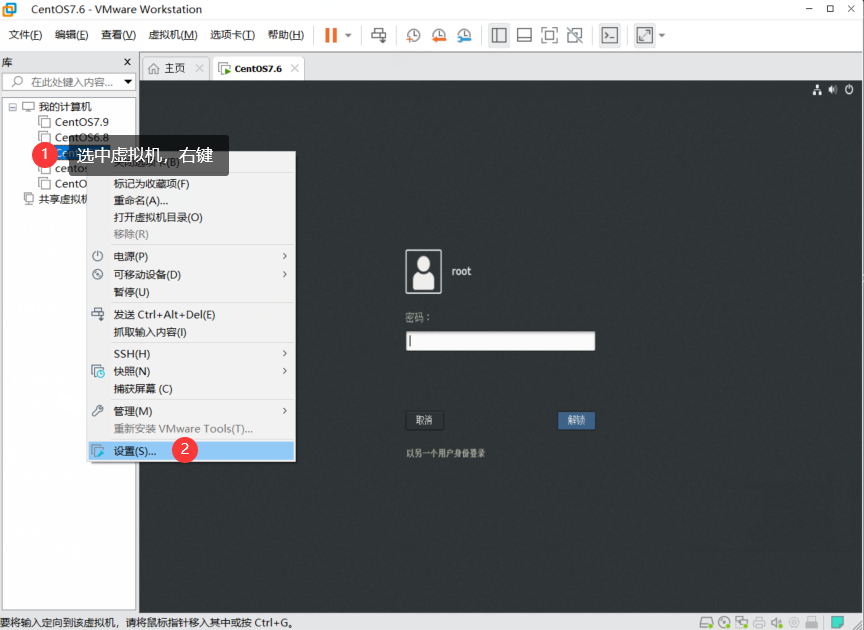Open stretch display options dropdown arrow

coord(662,35)
